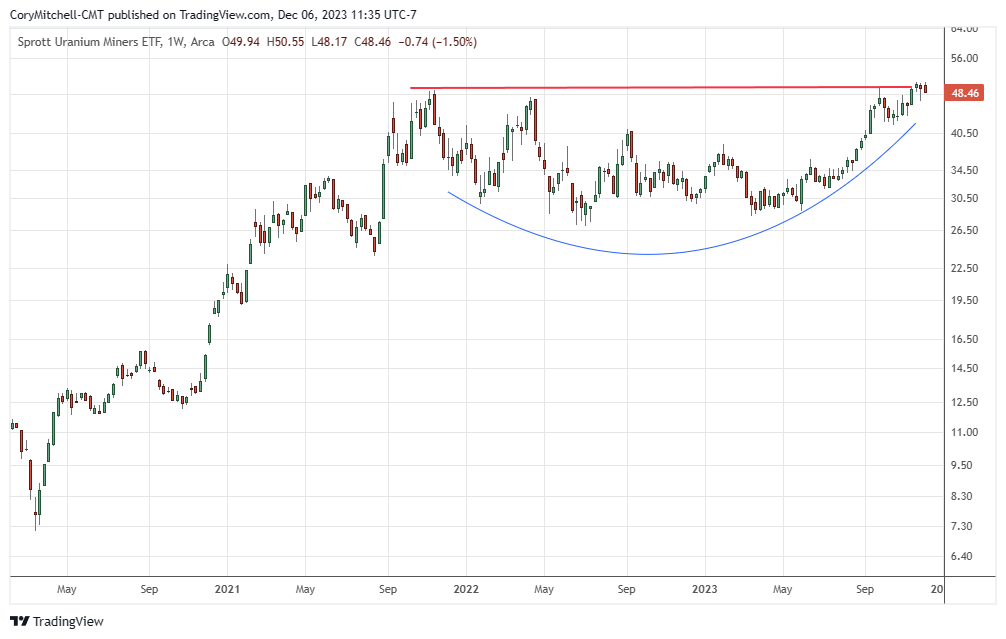Image resolution: width=1006 pixels, height=639 pixels.
Task: Click the TradingView logo at bottom left
Action: pyautogui.click(x=56, y=621)
